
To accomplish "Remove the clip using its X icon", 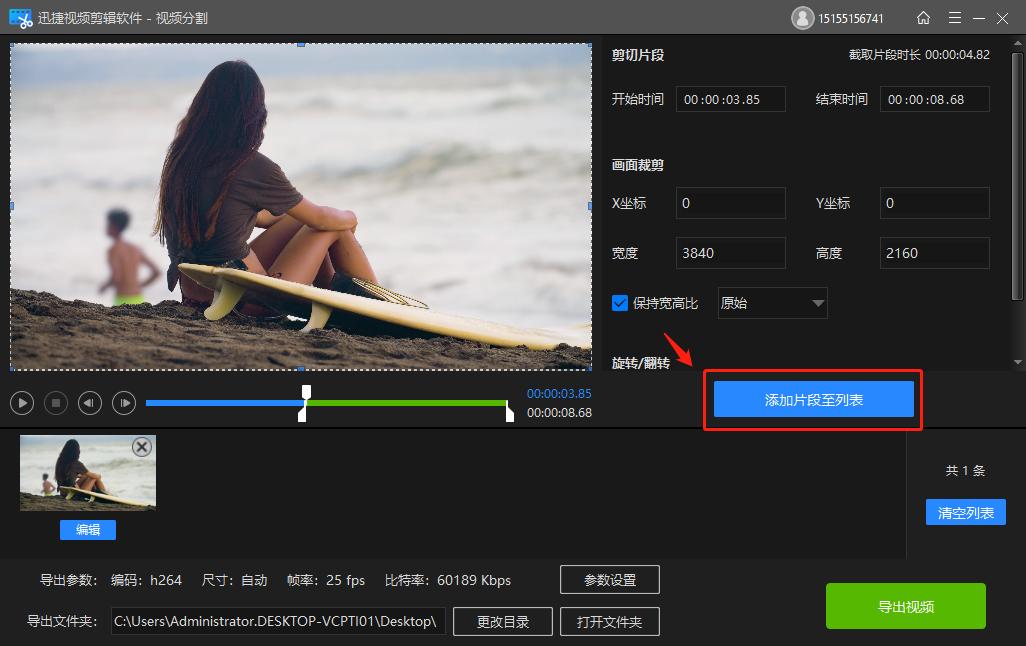I will [140, 447].
